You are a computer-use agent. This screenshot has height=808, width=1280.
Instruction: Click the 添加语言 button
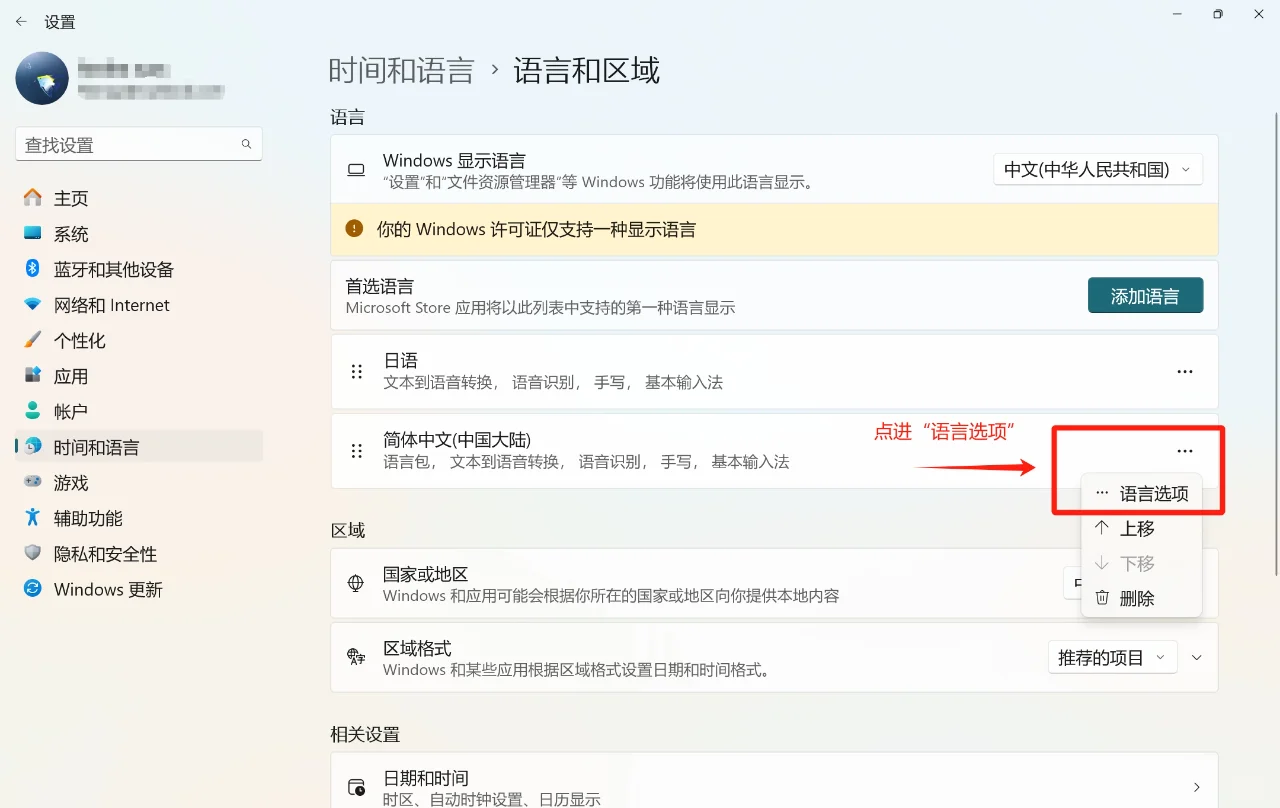point(1146,295)
